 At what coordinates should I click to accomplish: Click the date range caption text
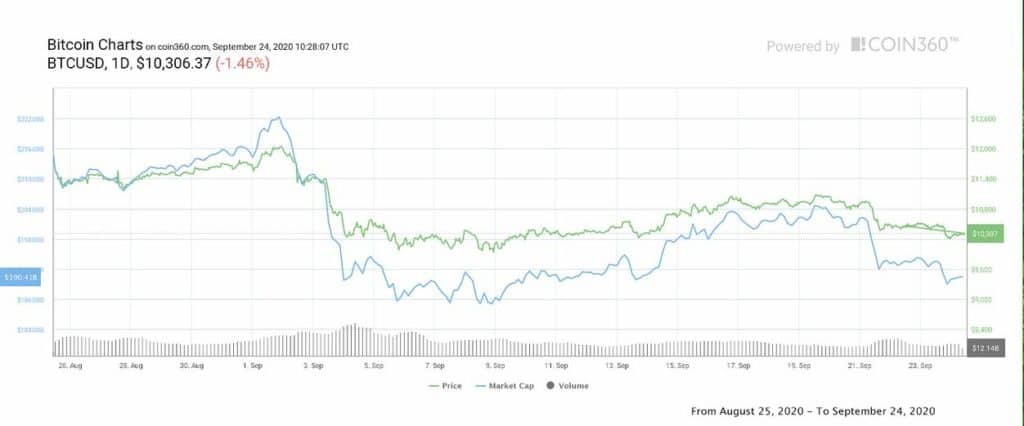coord(813,411)
